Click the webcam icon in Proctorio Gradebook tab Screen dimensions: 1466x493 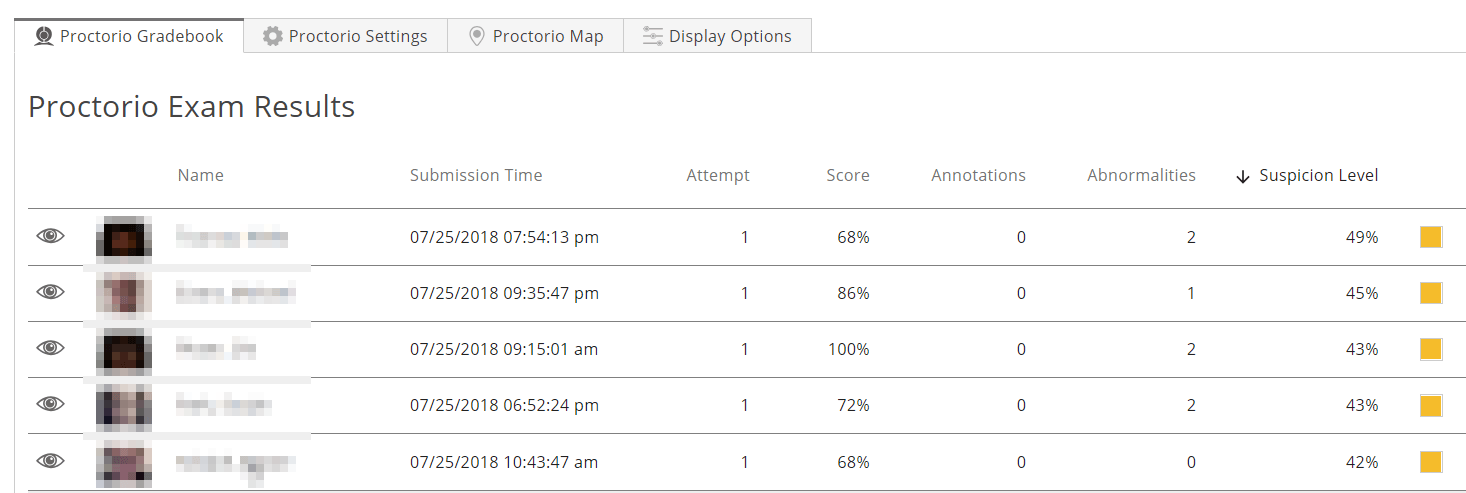pyautogui.click(x=44, y=36)
